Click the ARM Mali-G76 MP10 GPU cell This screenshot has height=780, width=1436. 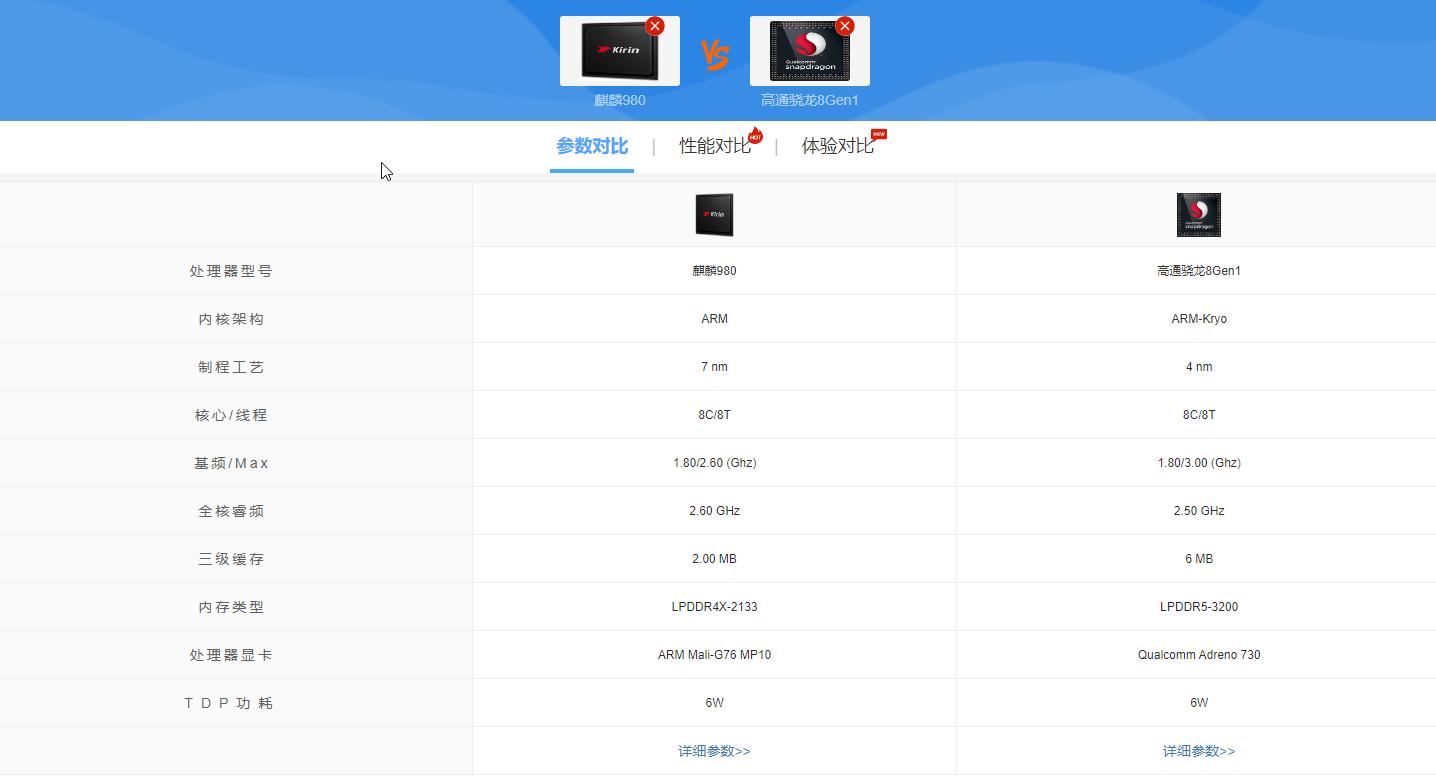click(x=714, y=655)
